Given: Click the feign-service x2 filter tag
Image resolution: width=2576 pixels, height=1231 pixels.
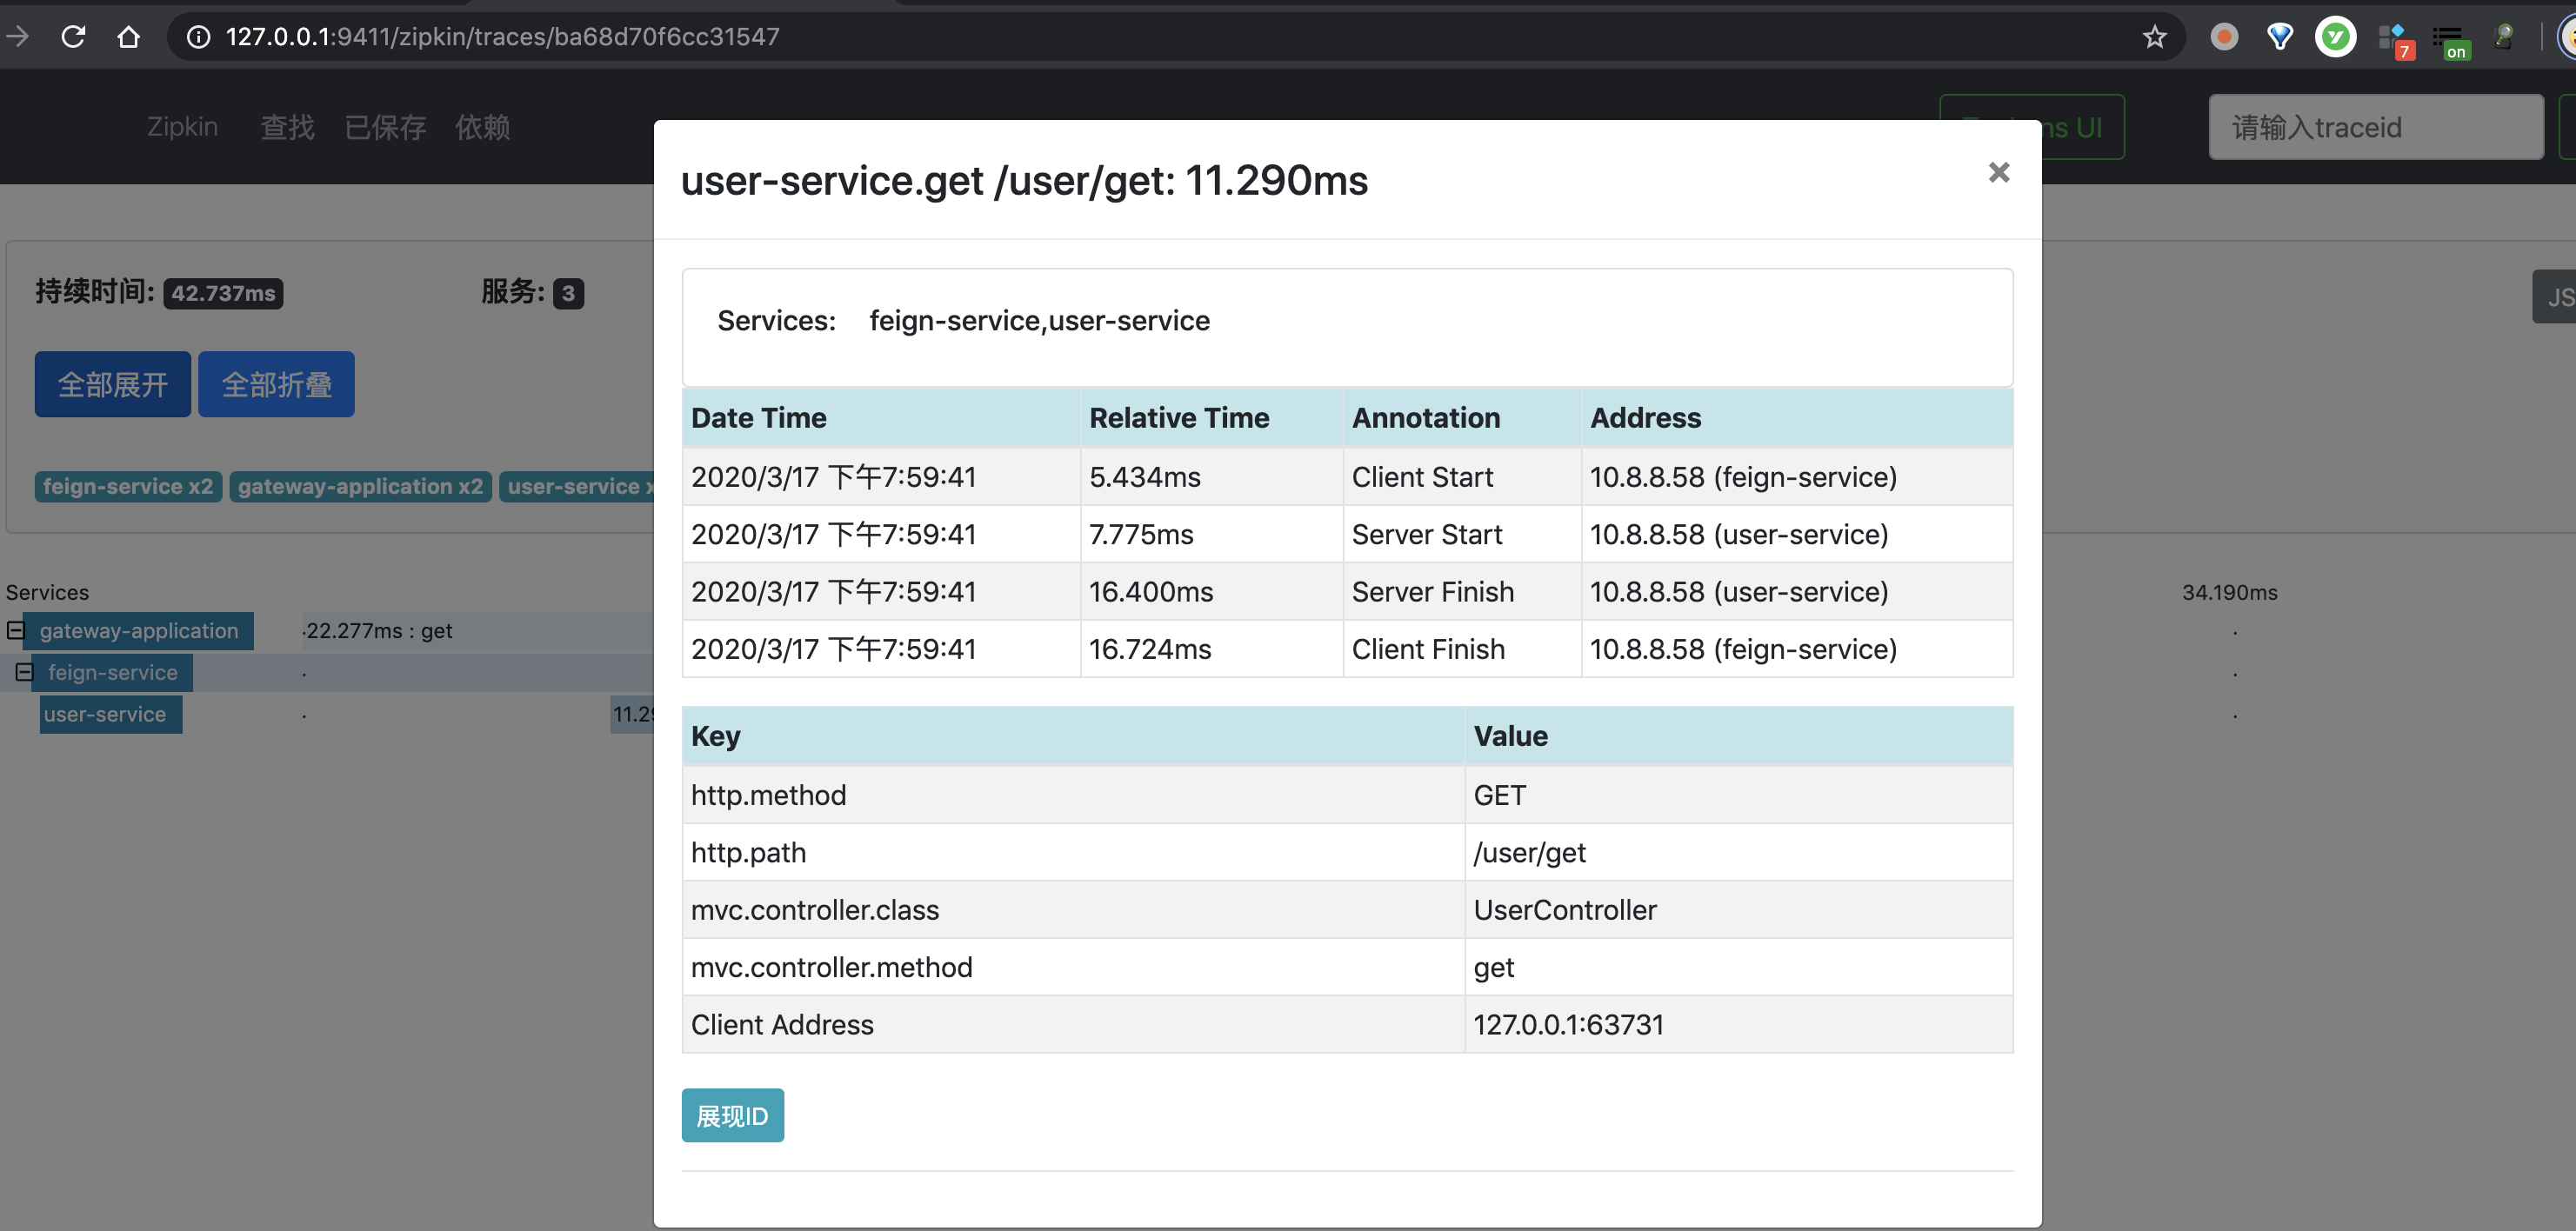Looking at the screenshot, I should (x=128, y=486).
